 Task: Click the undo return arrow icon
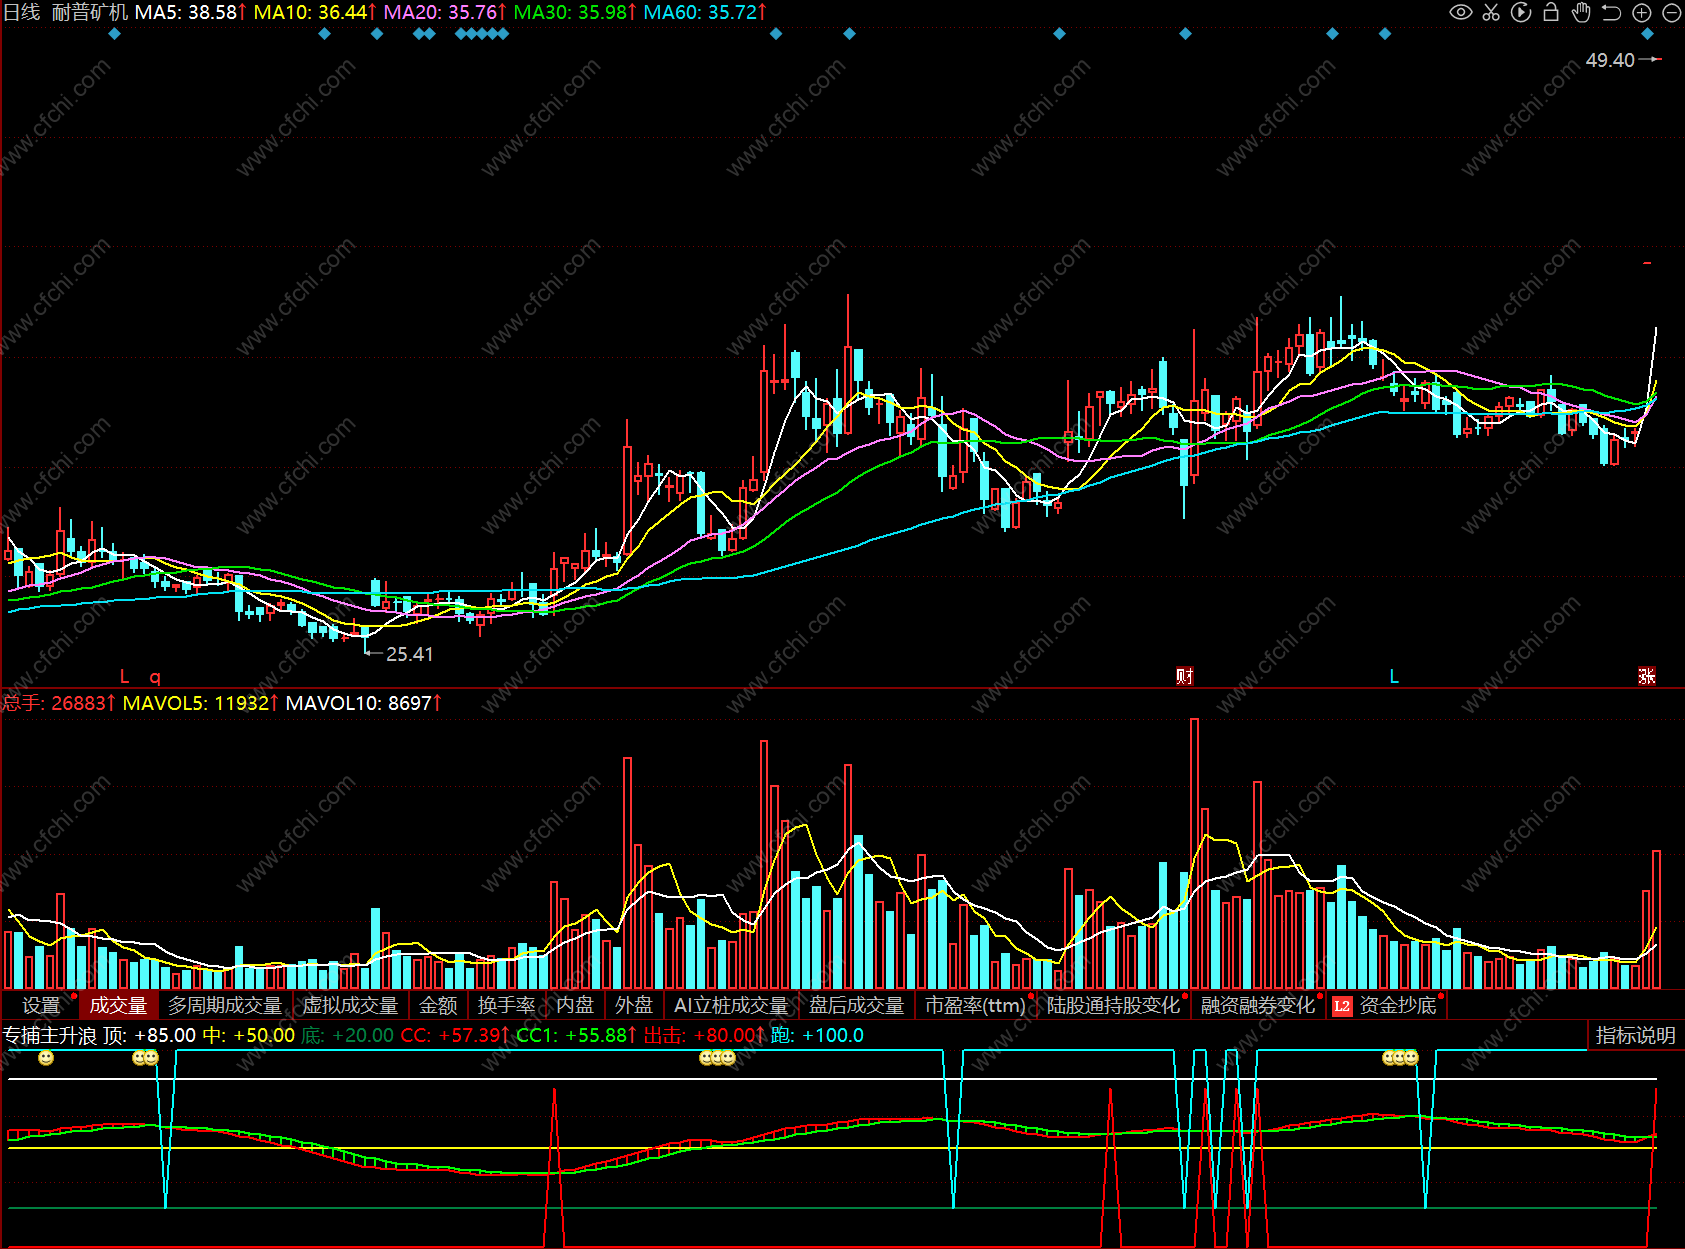[x=1611, y=13]
